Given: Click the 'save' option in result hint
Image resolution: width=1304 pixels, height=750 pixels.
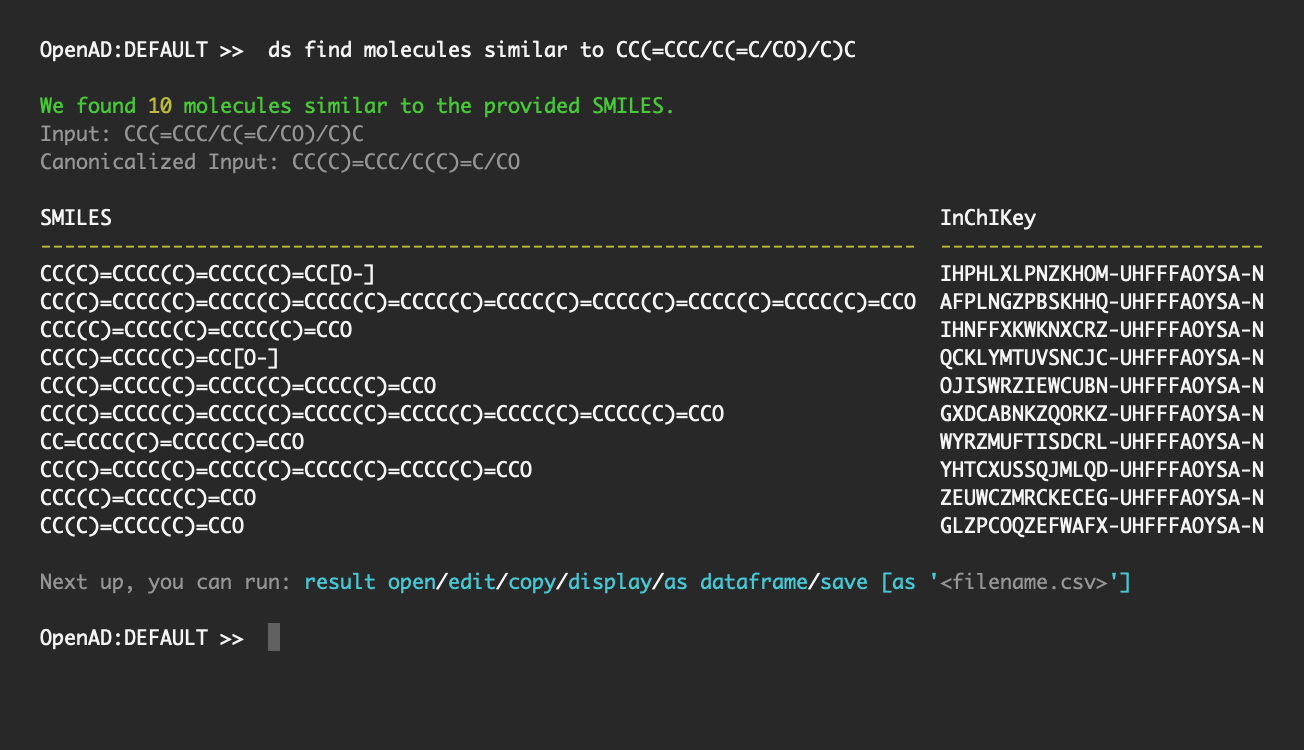Looking at the screenshot, I should (844, 582).
